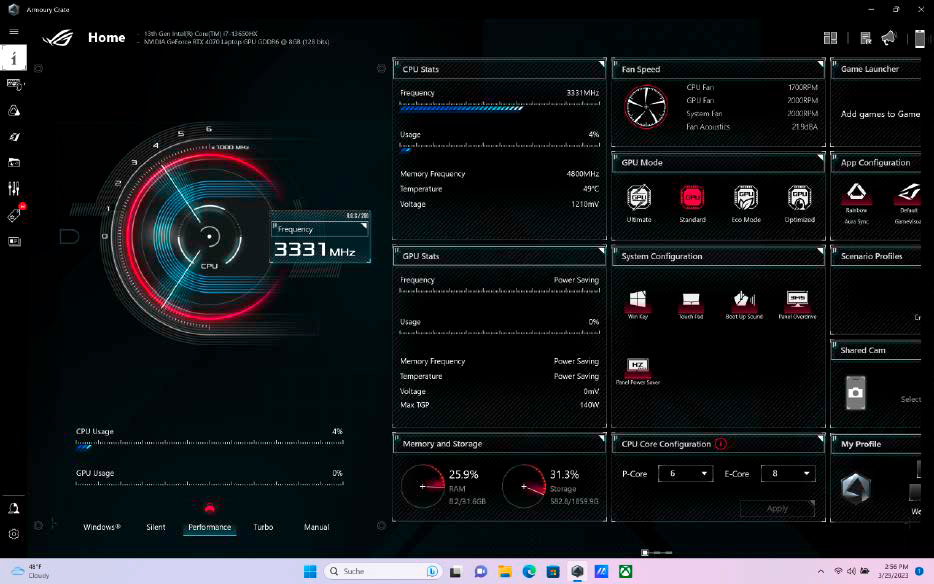Open the Xbox app from the taskbar

click(625, 572)
